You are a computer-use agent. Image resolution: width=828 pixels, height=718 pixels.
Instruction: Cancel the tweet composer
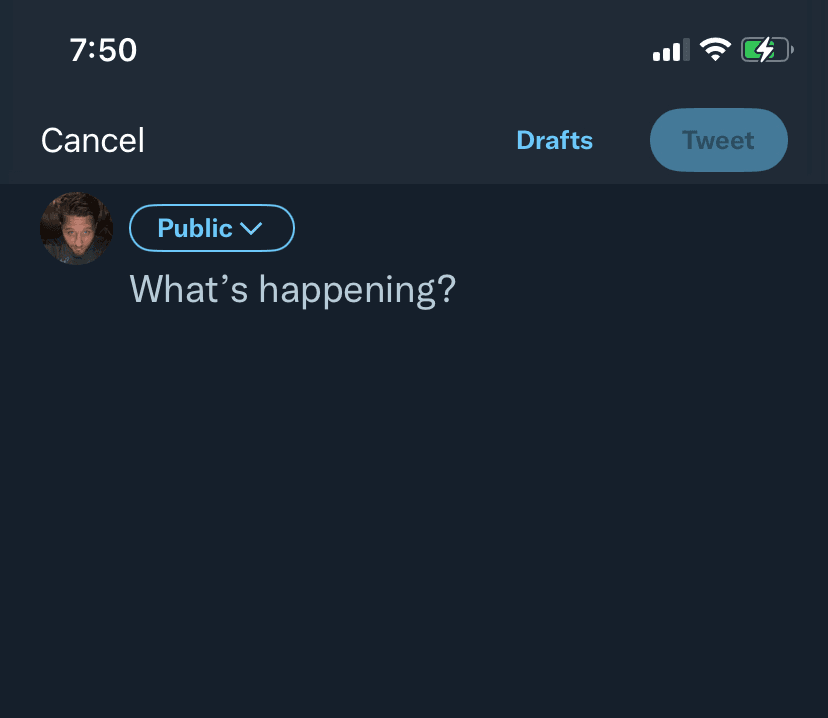pos(93,140)
